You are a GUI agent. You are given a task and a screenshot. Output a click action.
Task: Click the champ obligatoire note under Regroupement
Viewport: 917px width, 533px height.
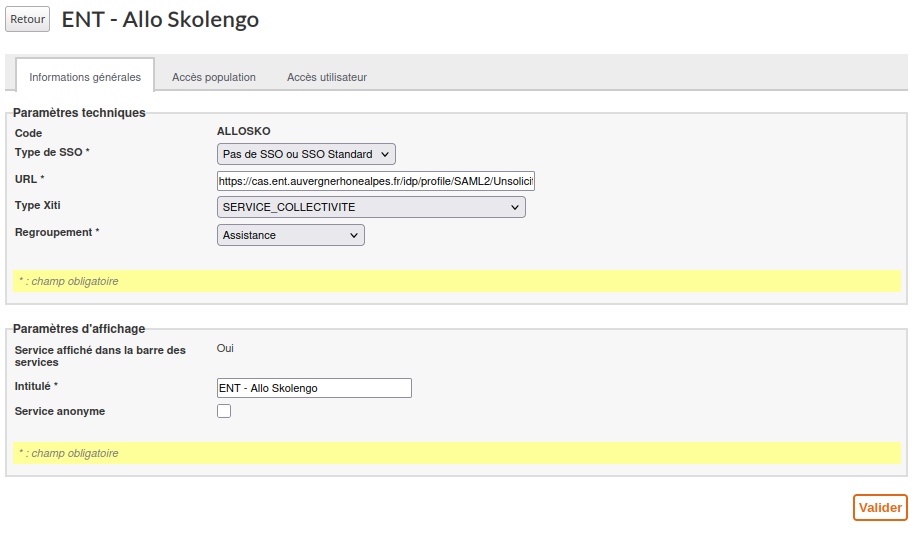tap(68, 281)
